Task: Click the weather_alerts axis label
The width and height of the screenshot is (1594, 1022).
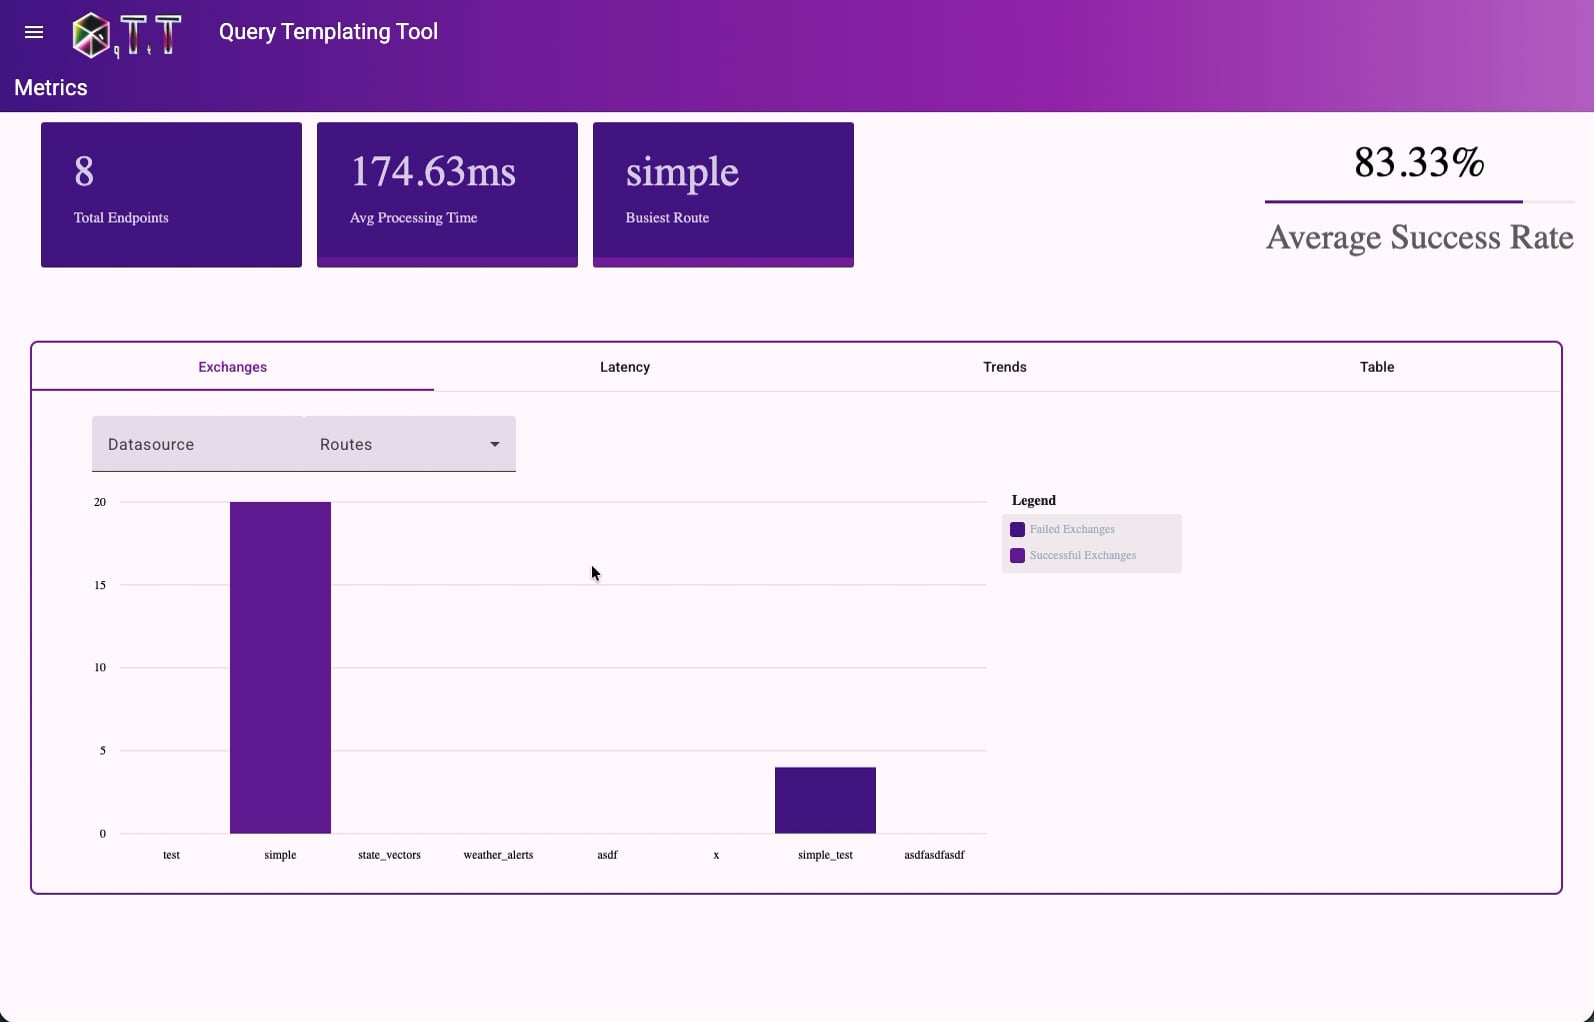Action: (498, 855)
